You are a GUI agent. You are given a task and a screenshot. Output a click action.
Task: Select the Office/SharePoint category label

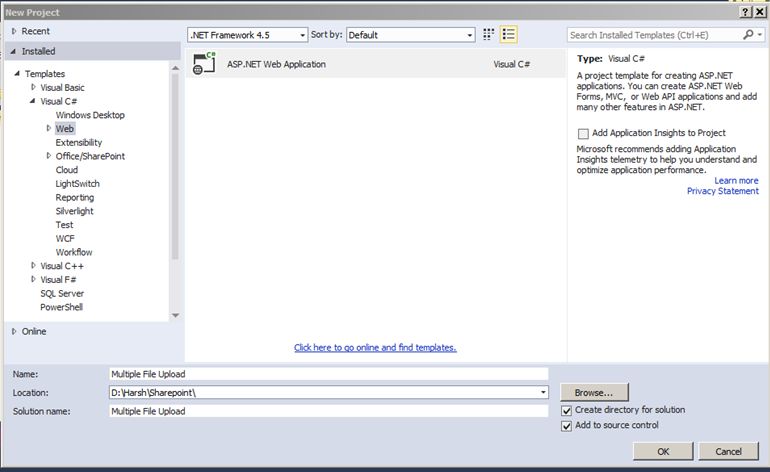point(90,156)
